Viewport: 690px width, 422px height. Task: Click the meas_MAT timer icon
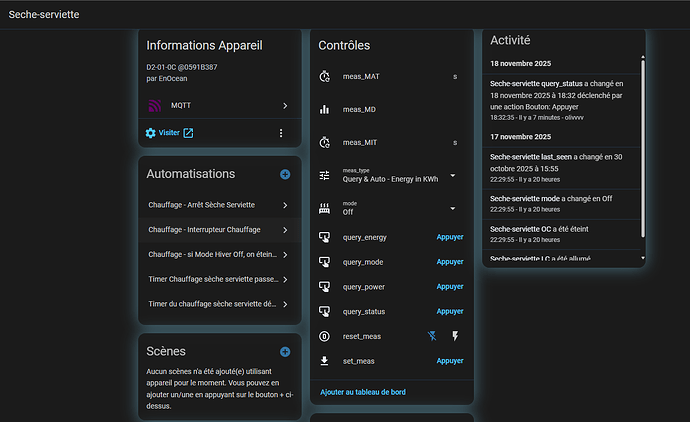pos(324,76)
